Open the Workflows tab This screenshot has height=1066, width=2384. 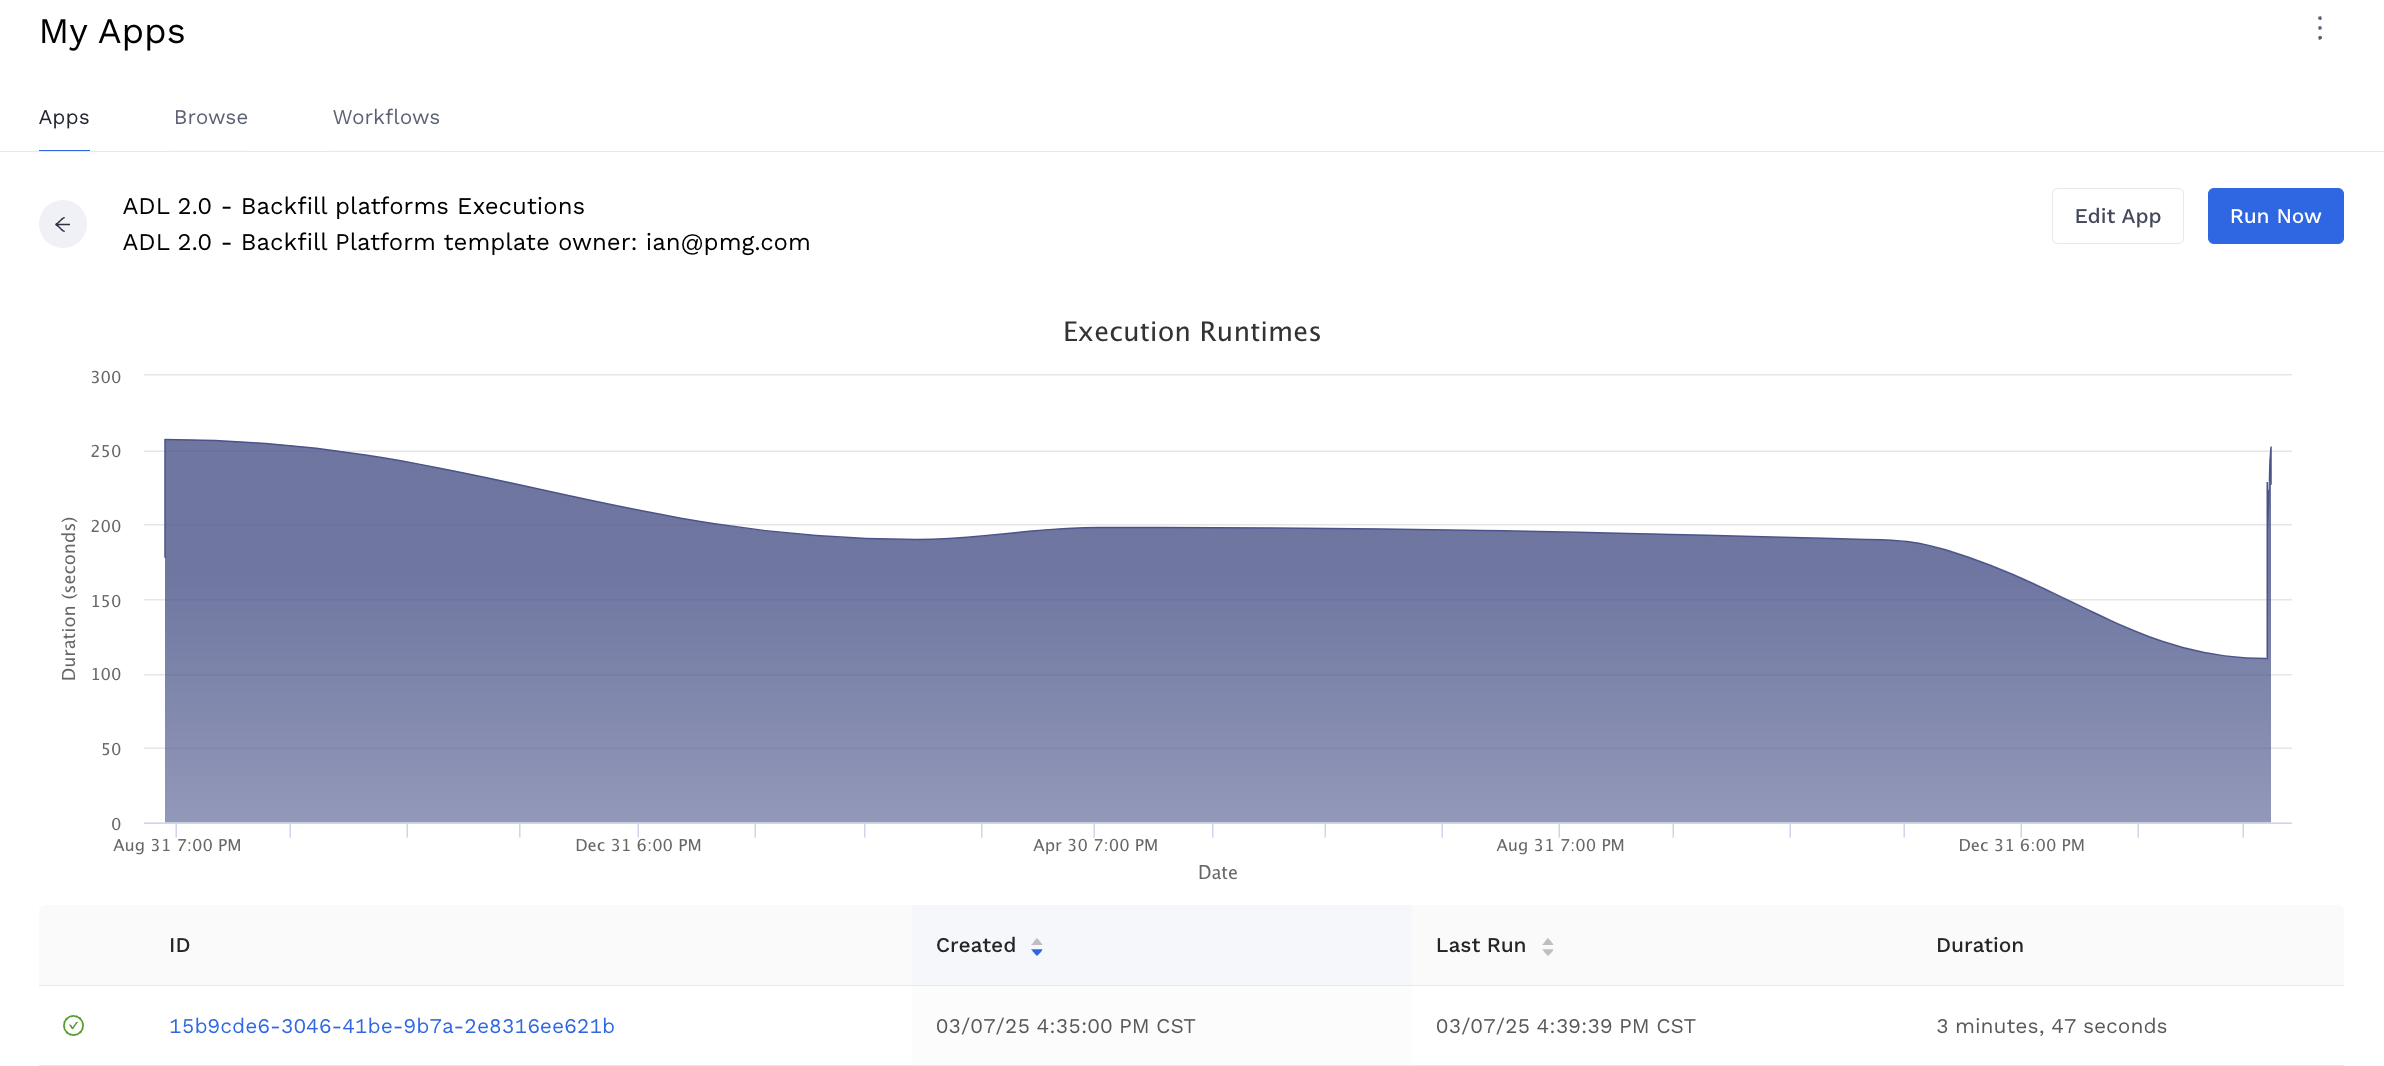point(386,117)
